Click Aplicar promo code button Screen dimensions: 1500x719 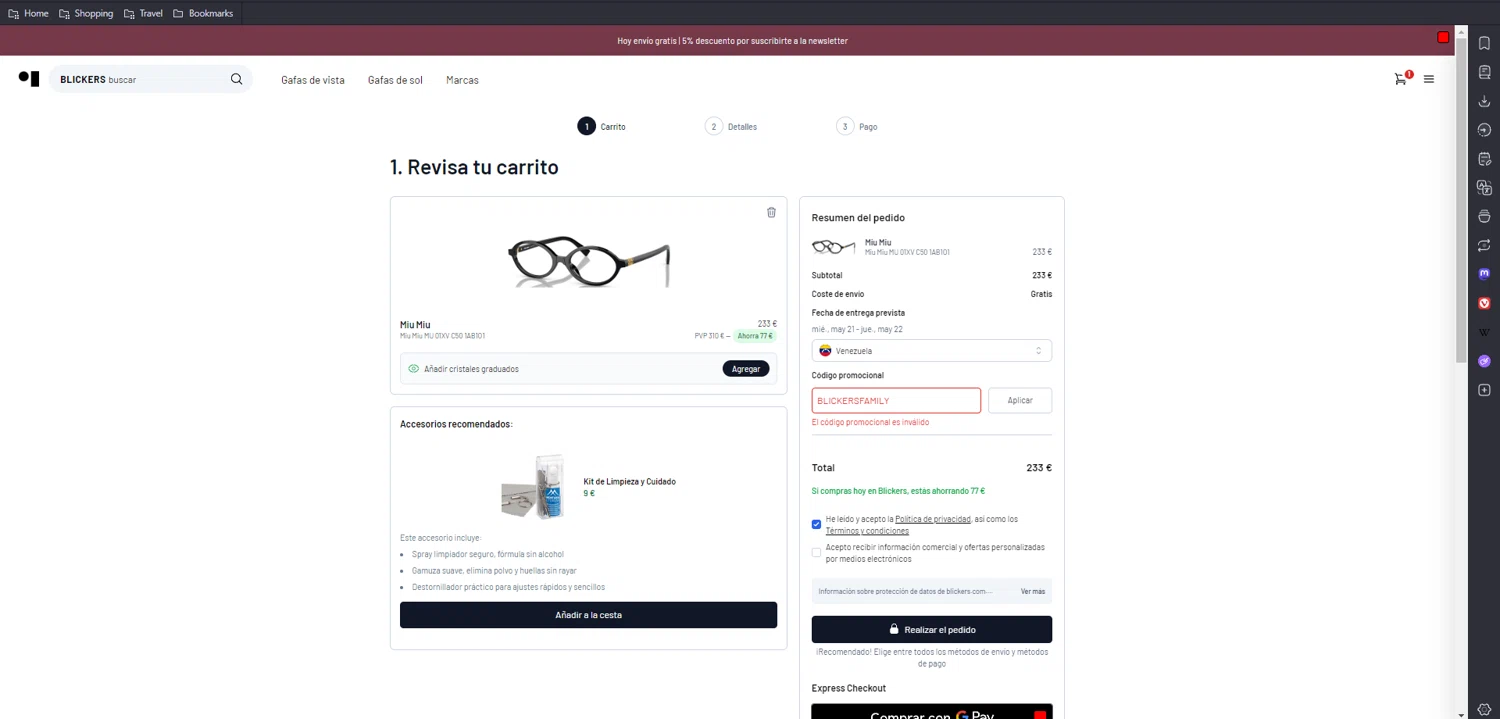coord(1020,400)
